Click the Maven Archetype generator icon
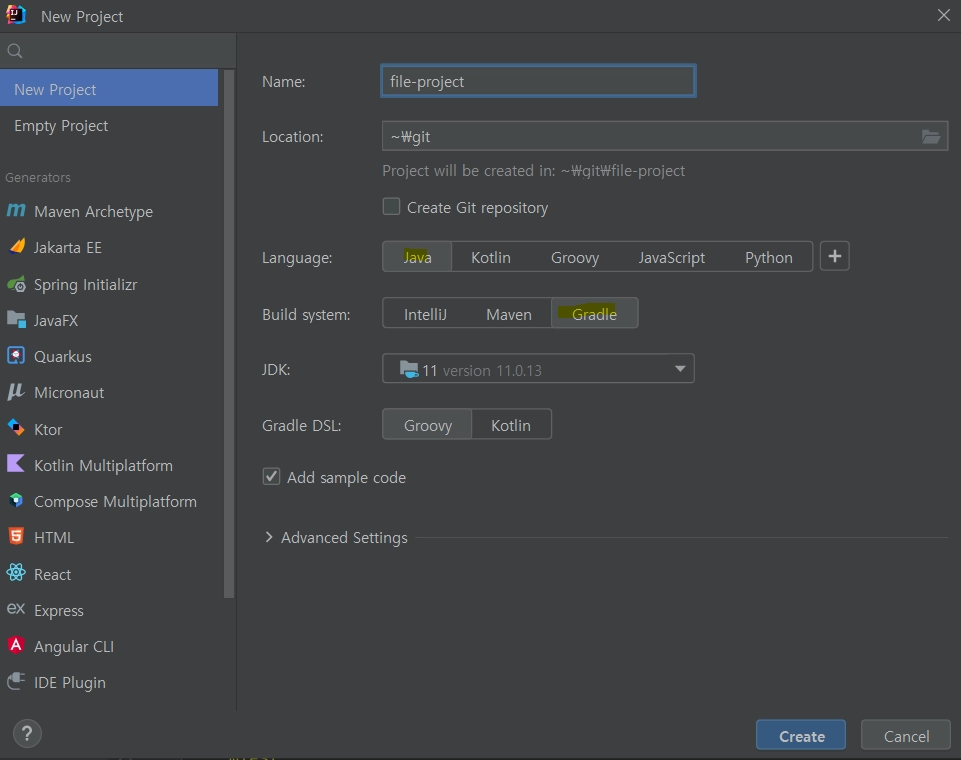The width and height of the screenshot is (961, 760). point(16,211)
